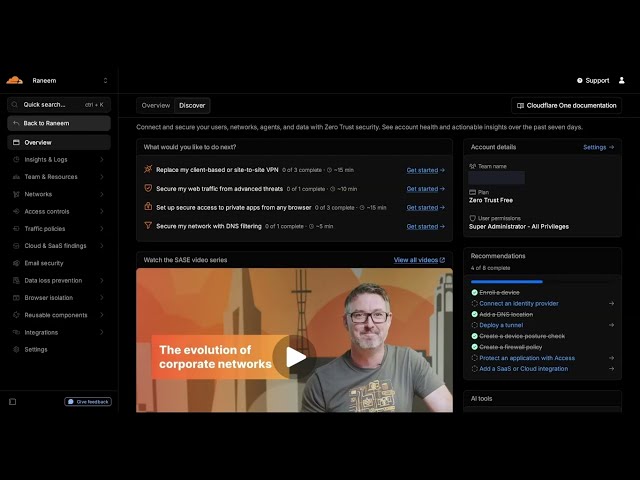Screen dimensions: 640x480
Task: Click the shield icon for web traffic
Action: click(148, 188)
